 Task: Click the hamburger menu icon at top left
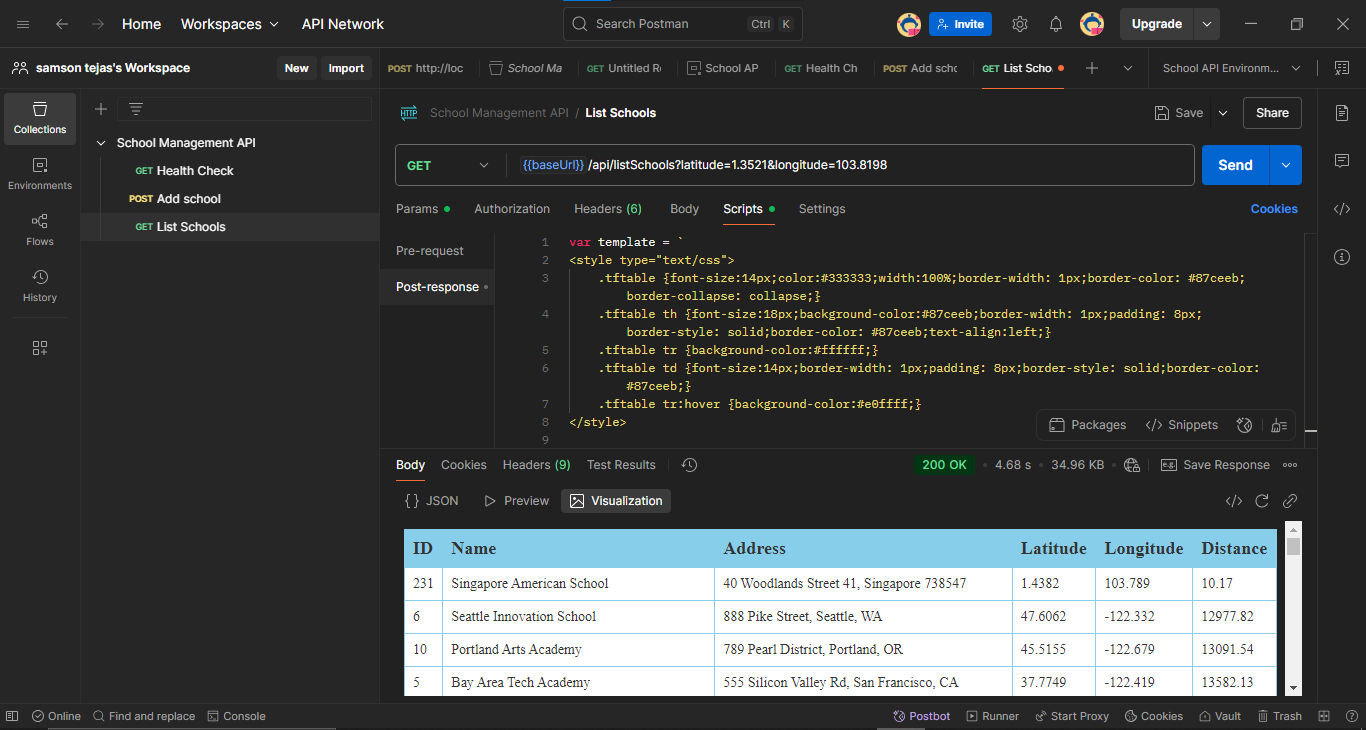pos(23,24)
